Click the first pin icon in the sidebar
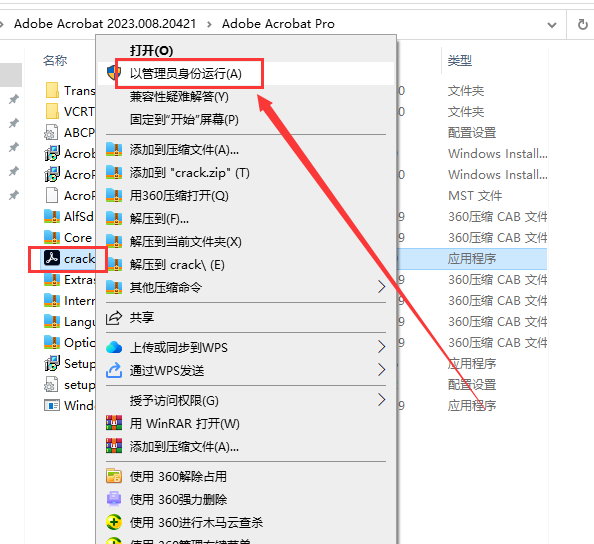The image size is (594, 544). (14, 99)
